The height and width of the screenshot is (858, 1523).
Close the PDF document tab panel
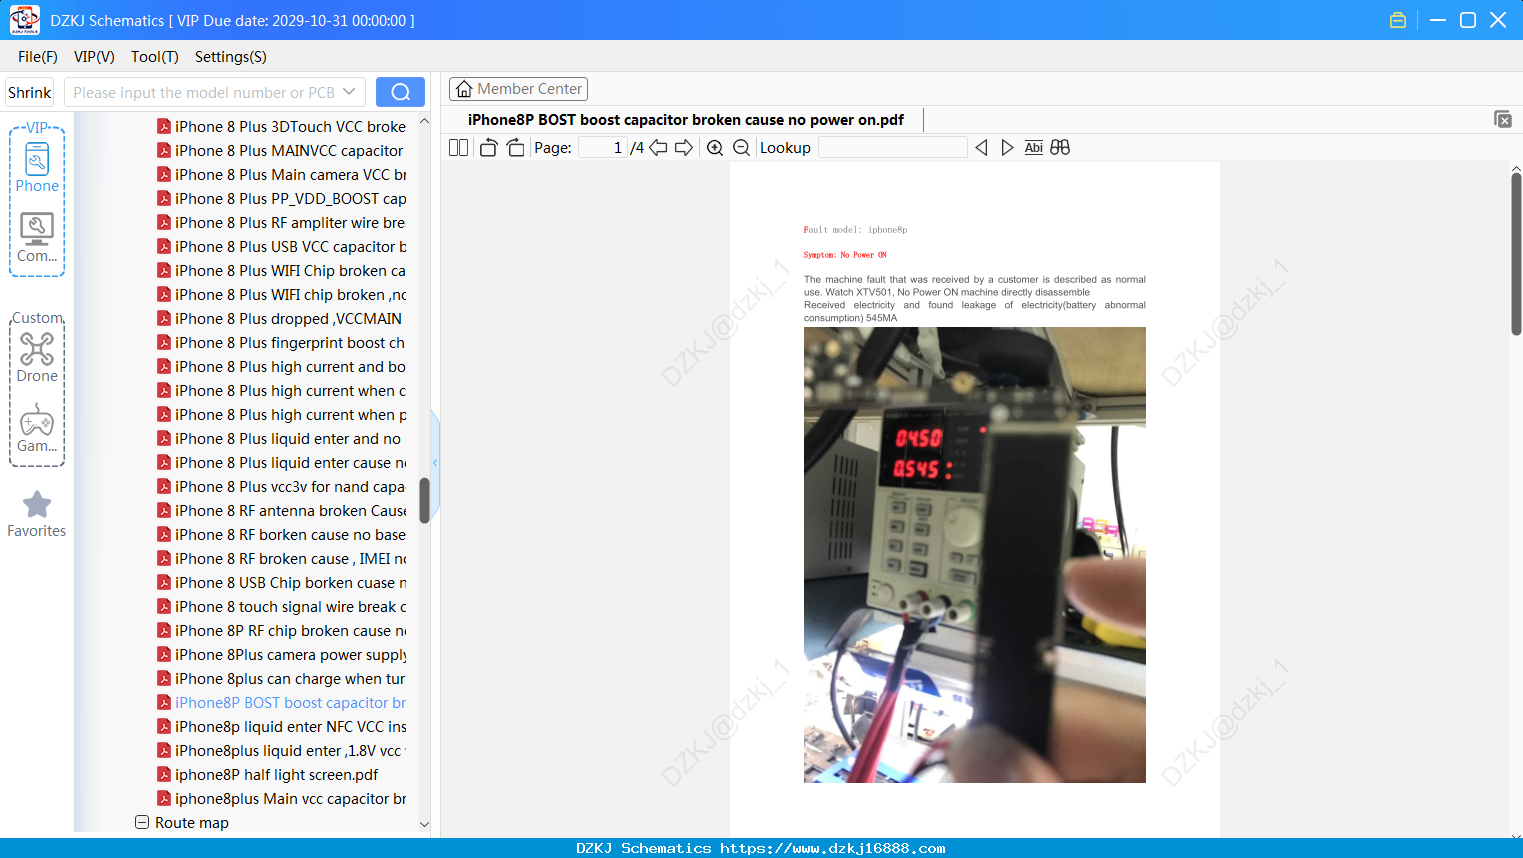click(x=1503, y=119)
